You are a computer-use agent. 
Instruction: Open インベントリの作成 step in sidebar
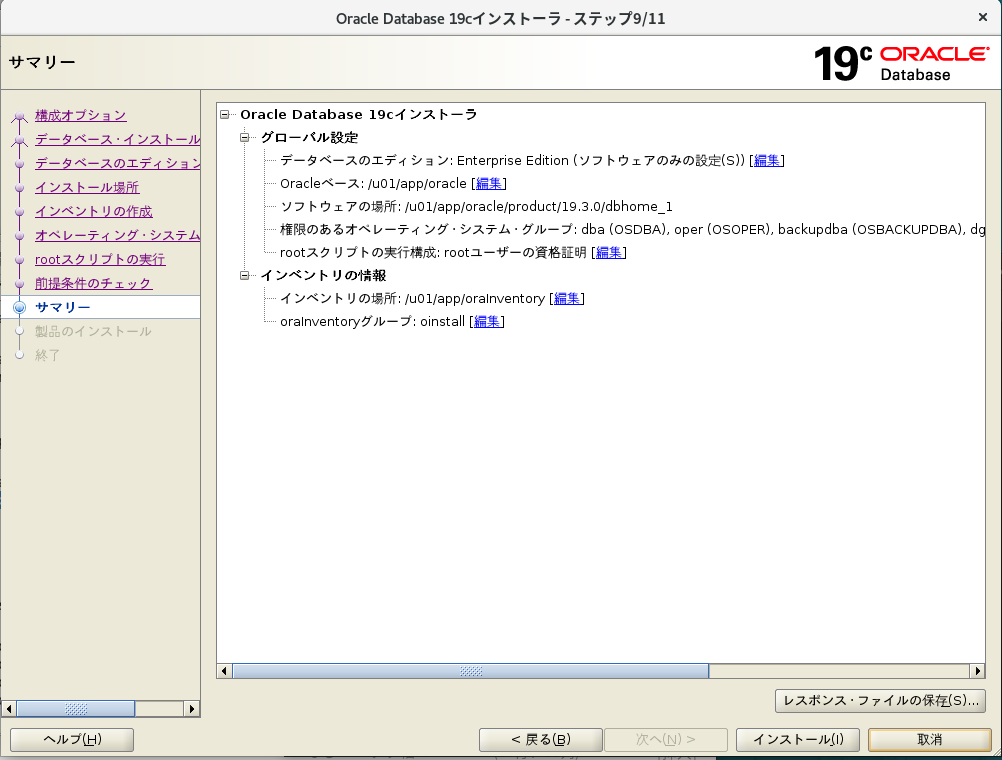coord(93,211)
